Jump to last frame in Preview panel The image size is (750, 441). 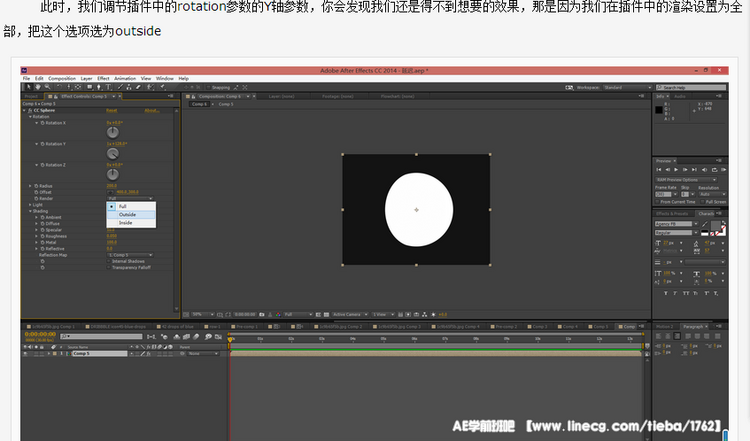[694, 170]
